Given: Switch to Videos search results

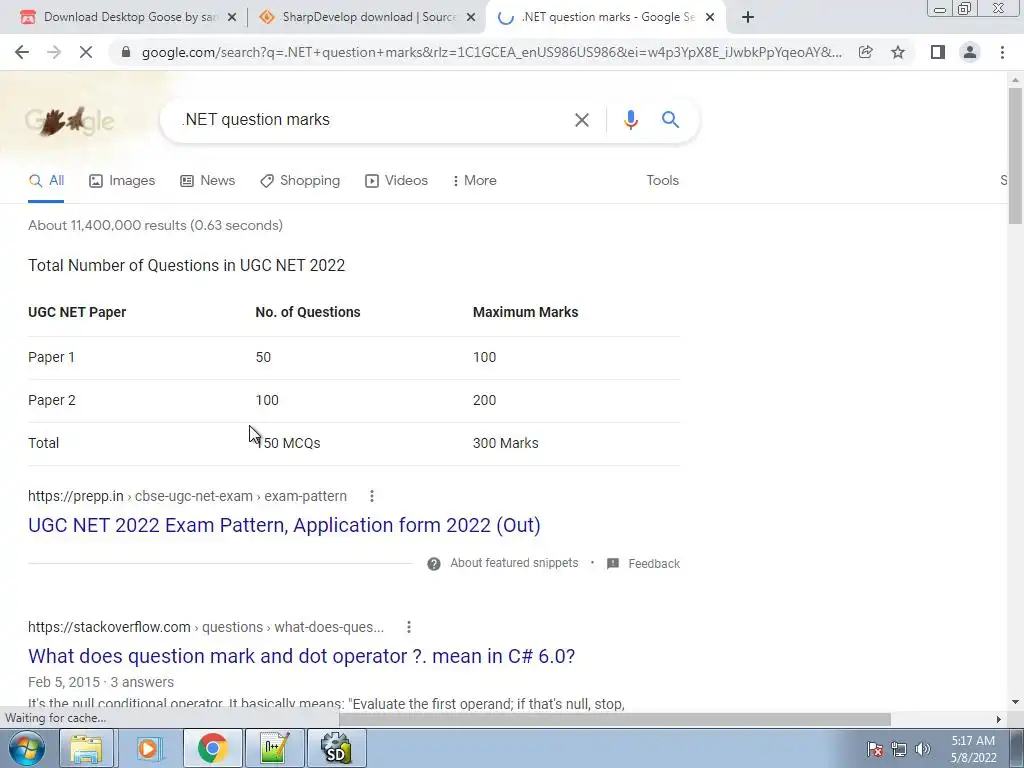Looking at the screenshot, I should (x=396, y=181).
